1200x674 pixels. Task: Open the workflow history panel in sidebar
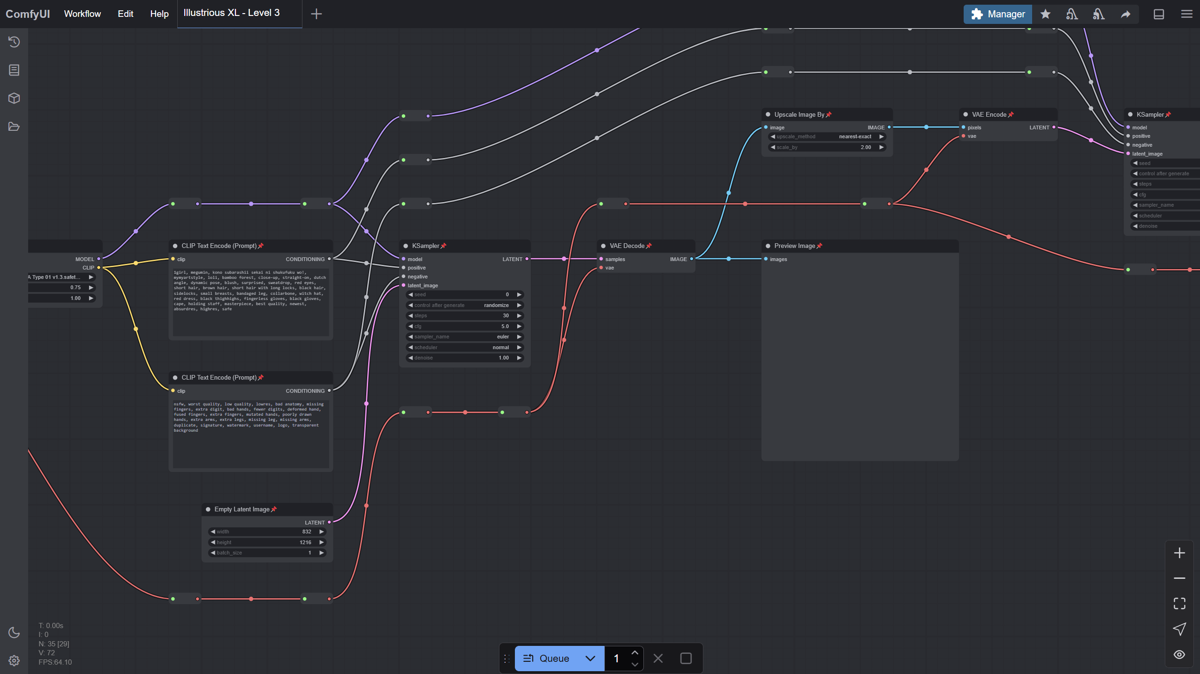13,42
